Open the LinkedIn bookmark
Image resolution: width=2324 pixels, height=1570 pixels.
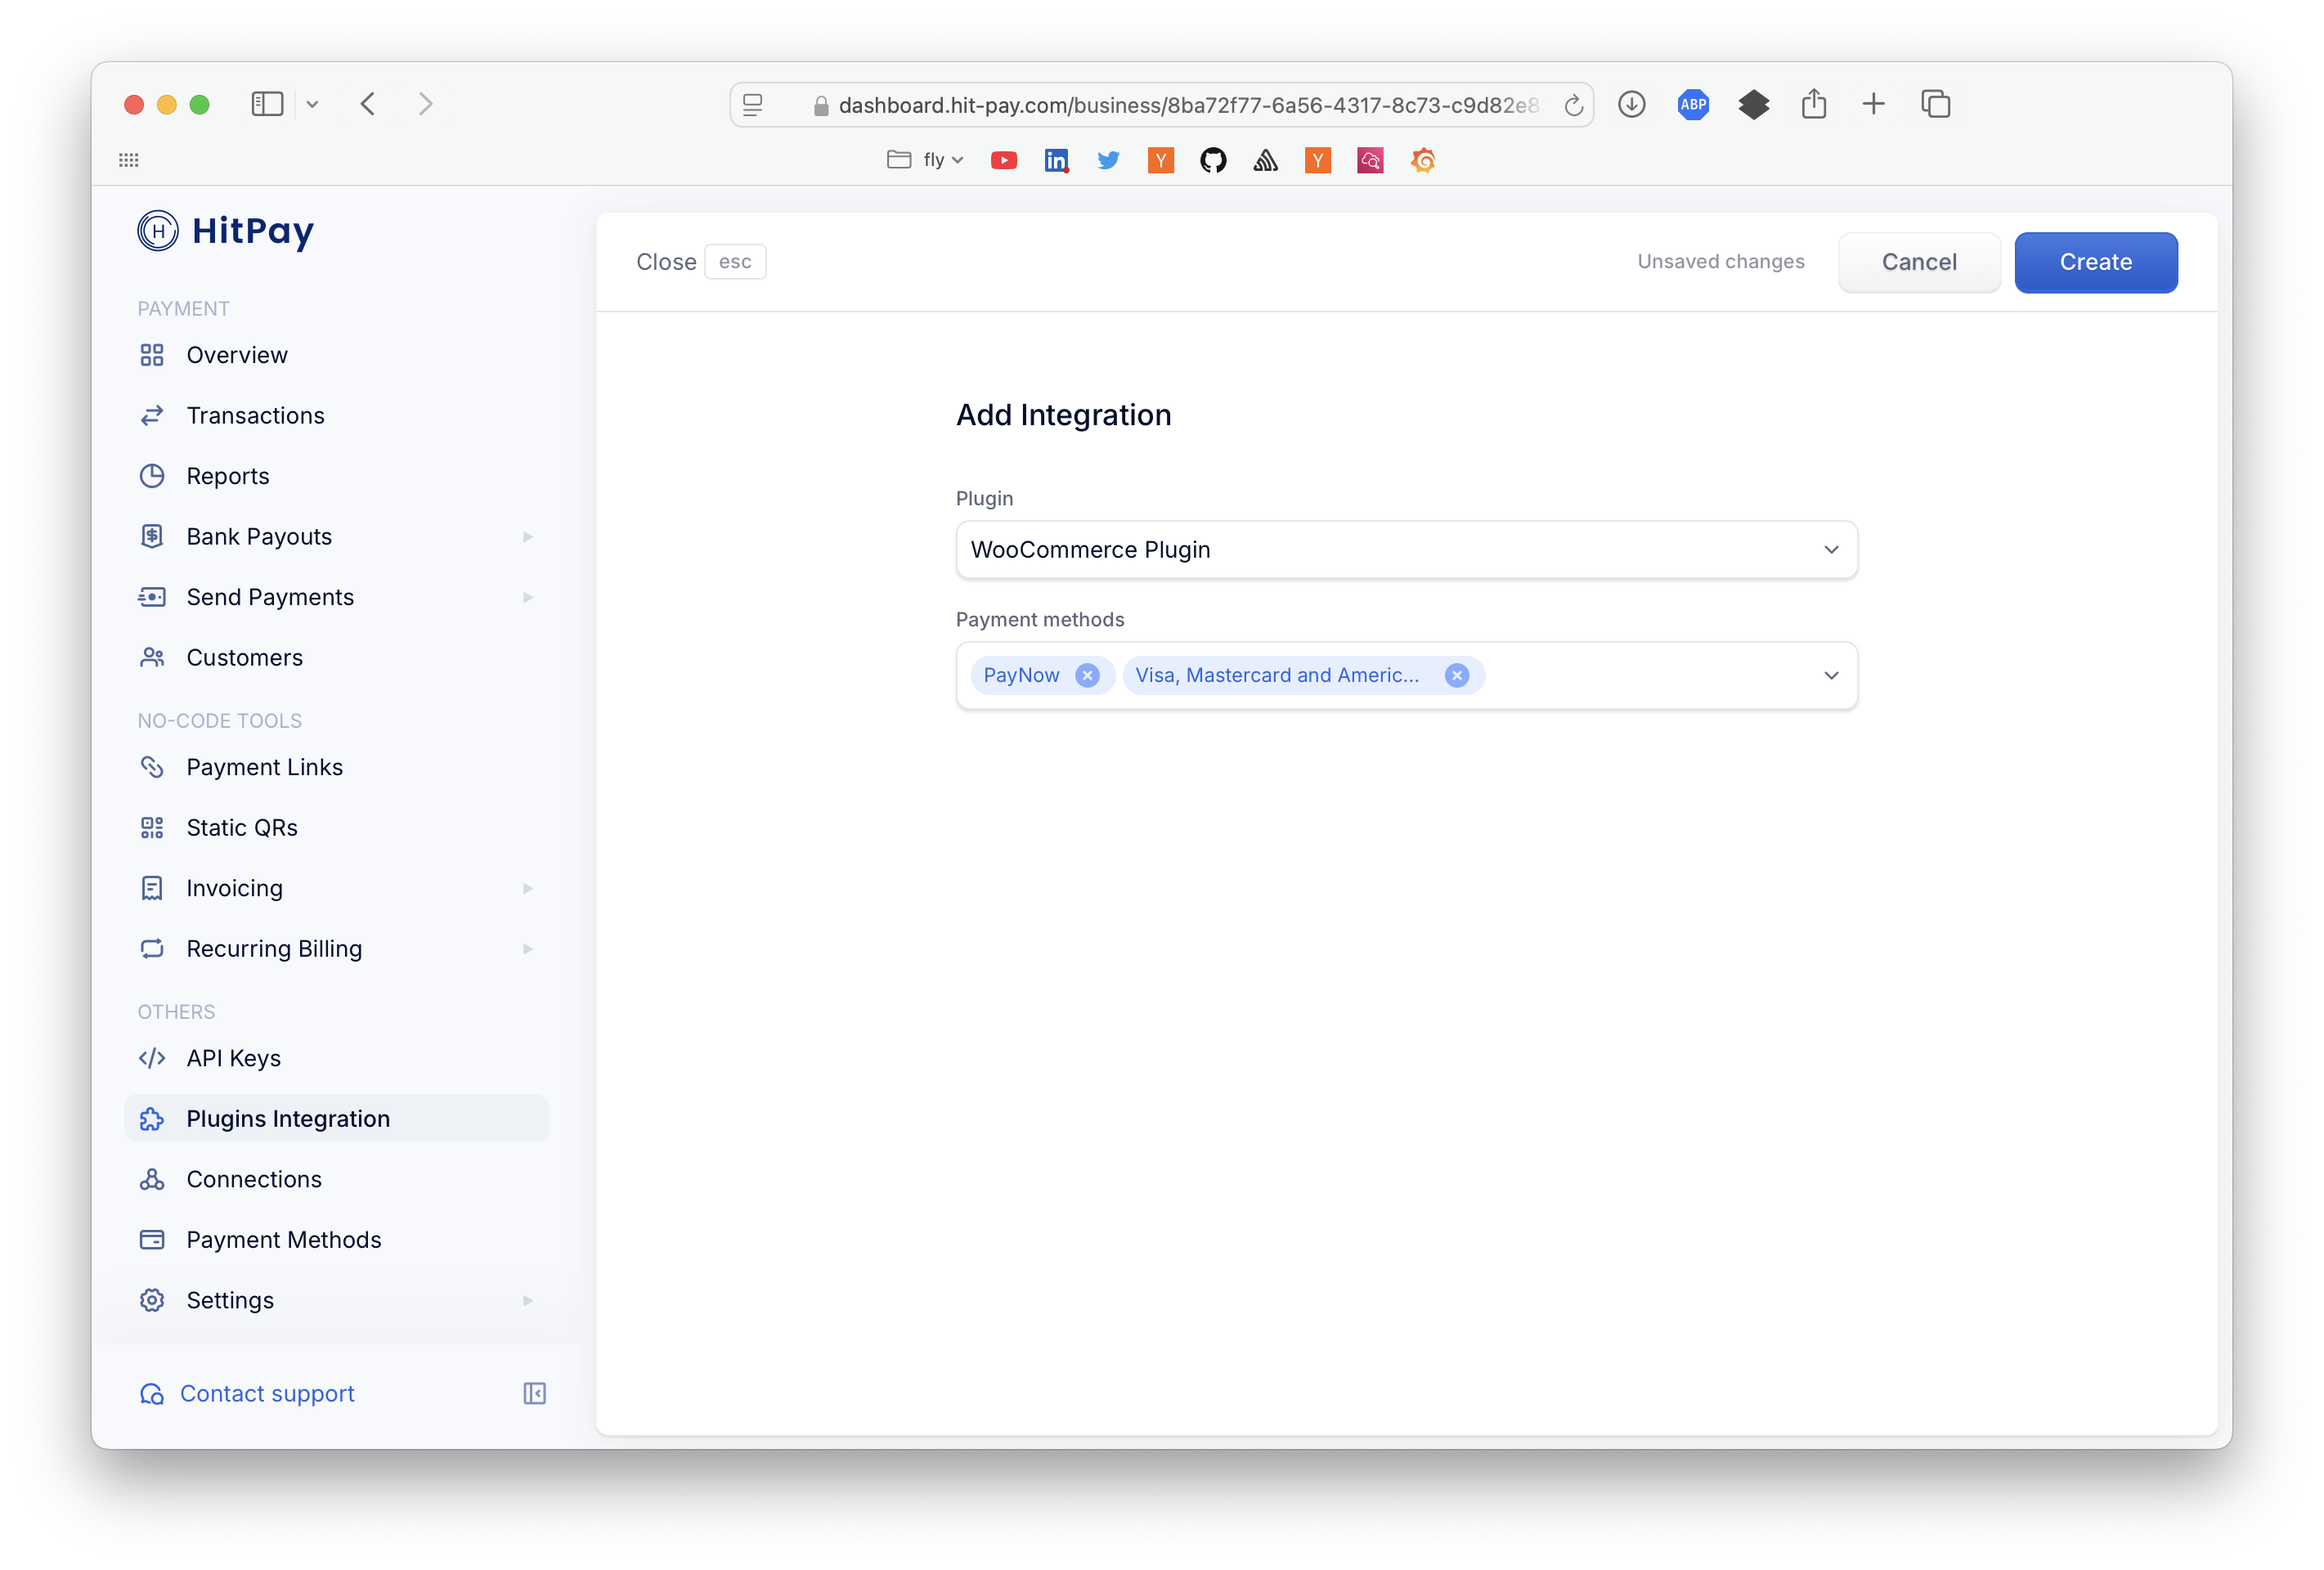click(x=1056, y=160)
